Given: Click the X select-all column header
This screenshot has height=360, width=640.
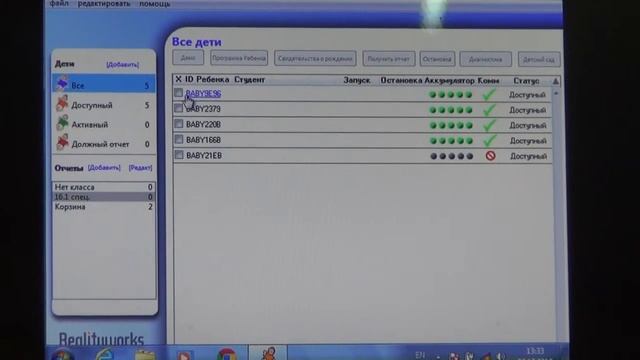Looking at the screenshot, I should click(x=178, y=80).
